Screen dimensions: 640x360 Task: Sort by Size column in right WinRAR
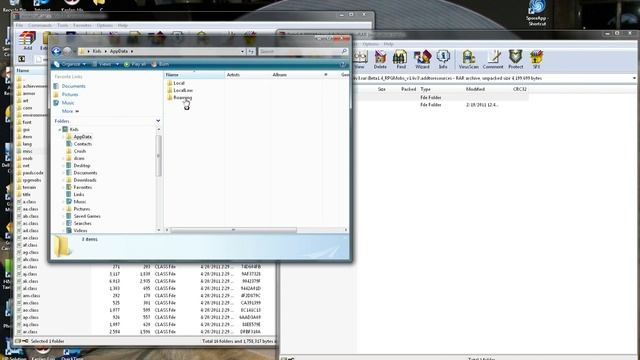coord(382,89)
